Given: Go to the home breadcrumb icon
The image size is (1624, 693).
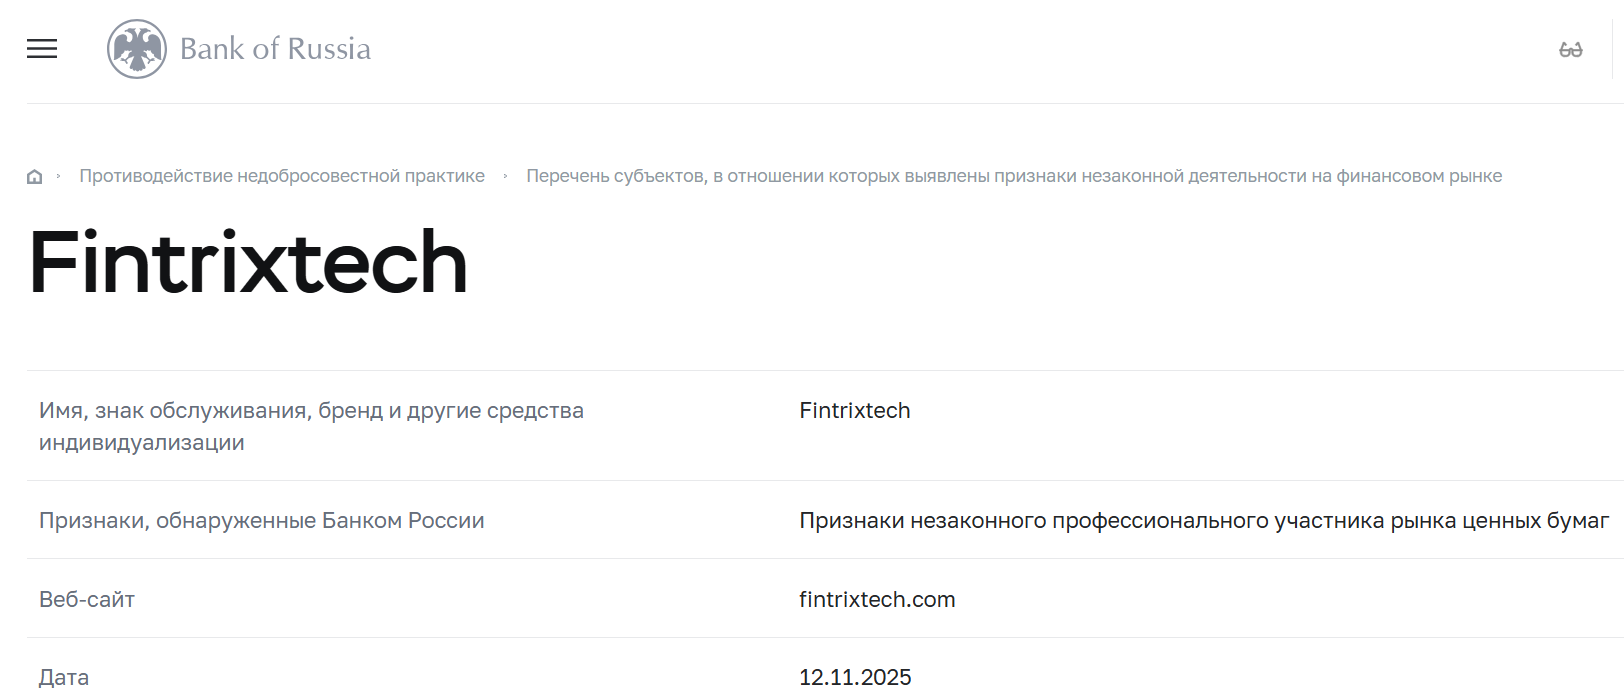Looking at the screenshot, I should [x=35, y=177].
